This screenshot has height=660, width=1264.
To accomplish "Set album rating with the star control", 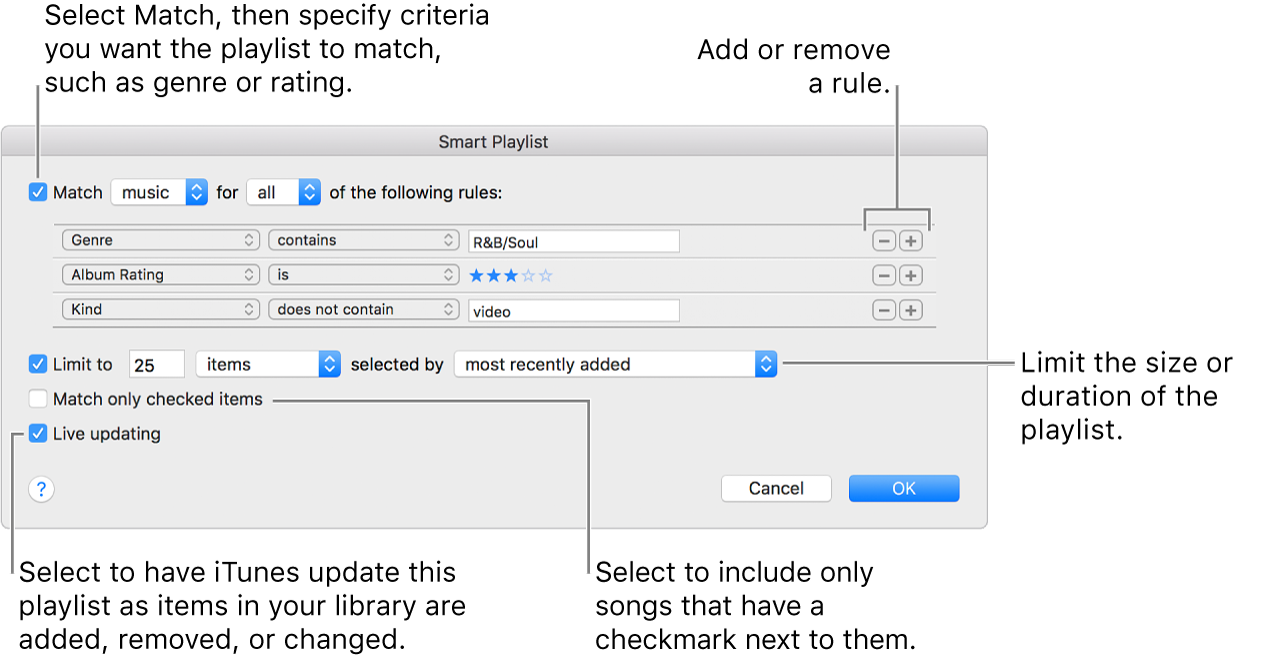I will (x=511, y=276).
